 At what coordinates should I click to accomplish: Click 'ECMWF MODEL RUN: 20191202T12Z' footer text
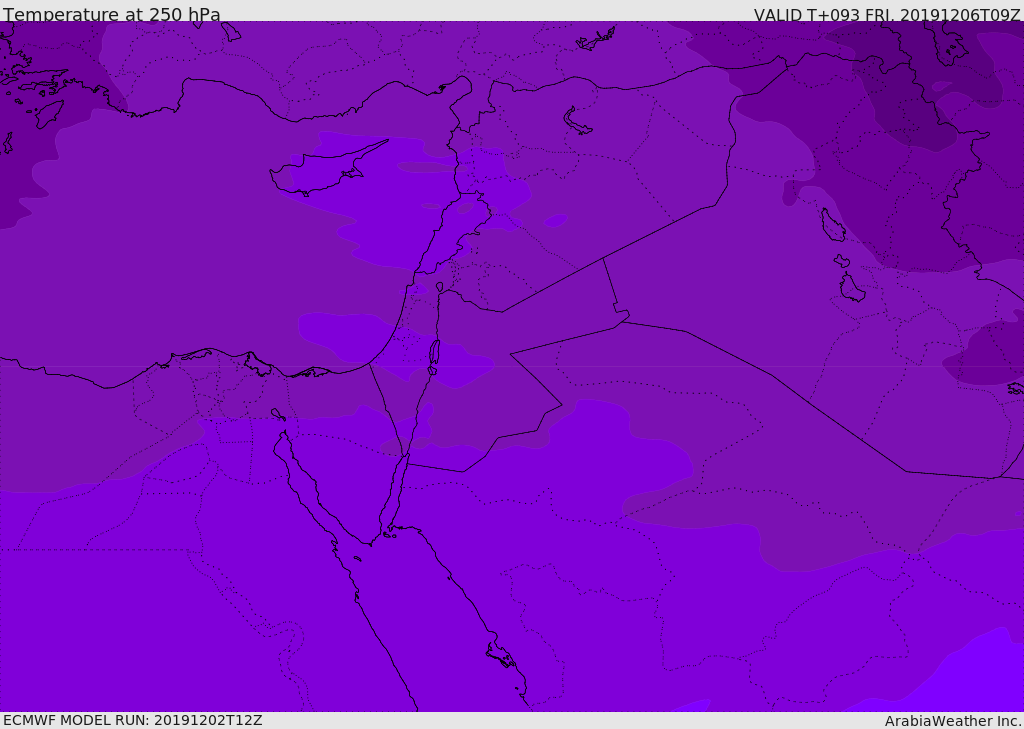click(x=133, y=720)
